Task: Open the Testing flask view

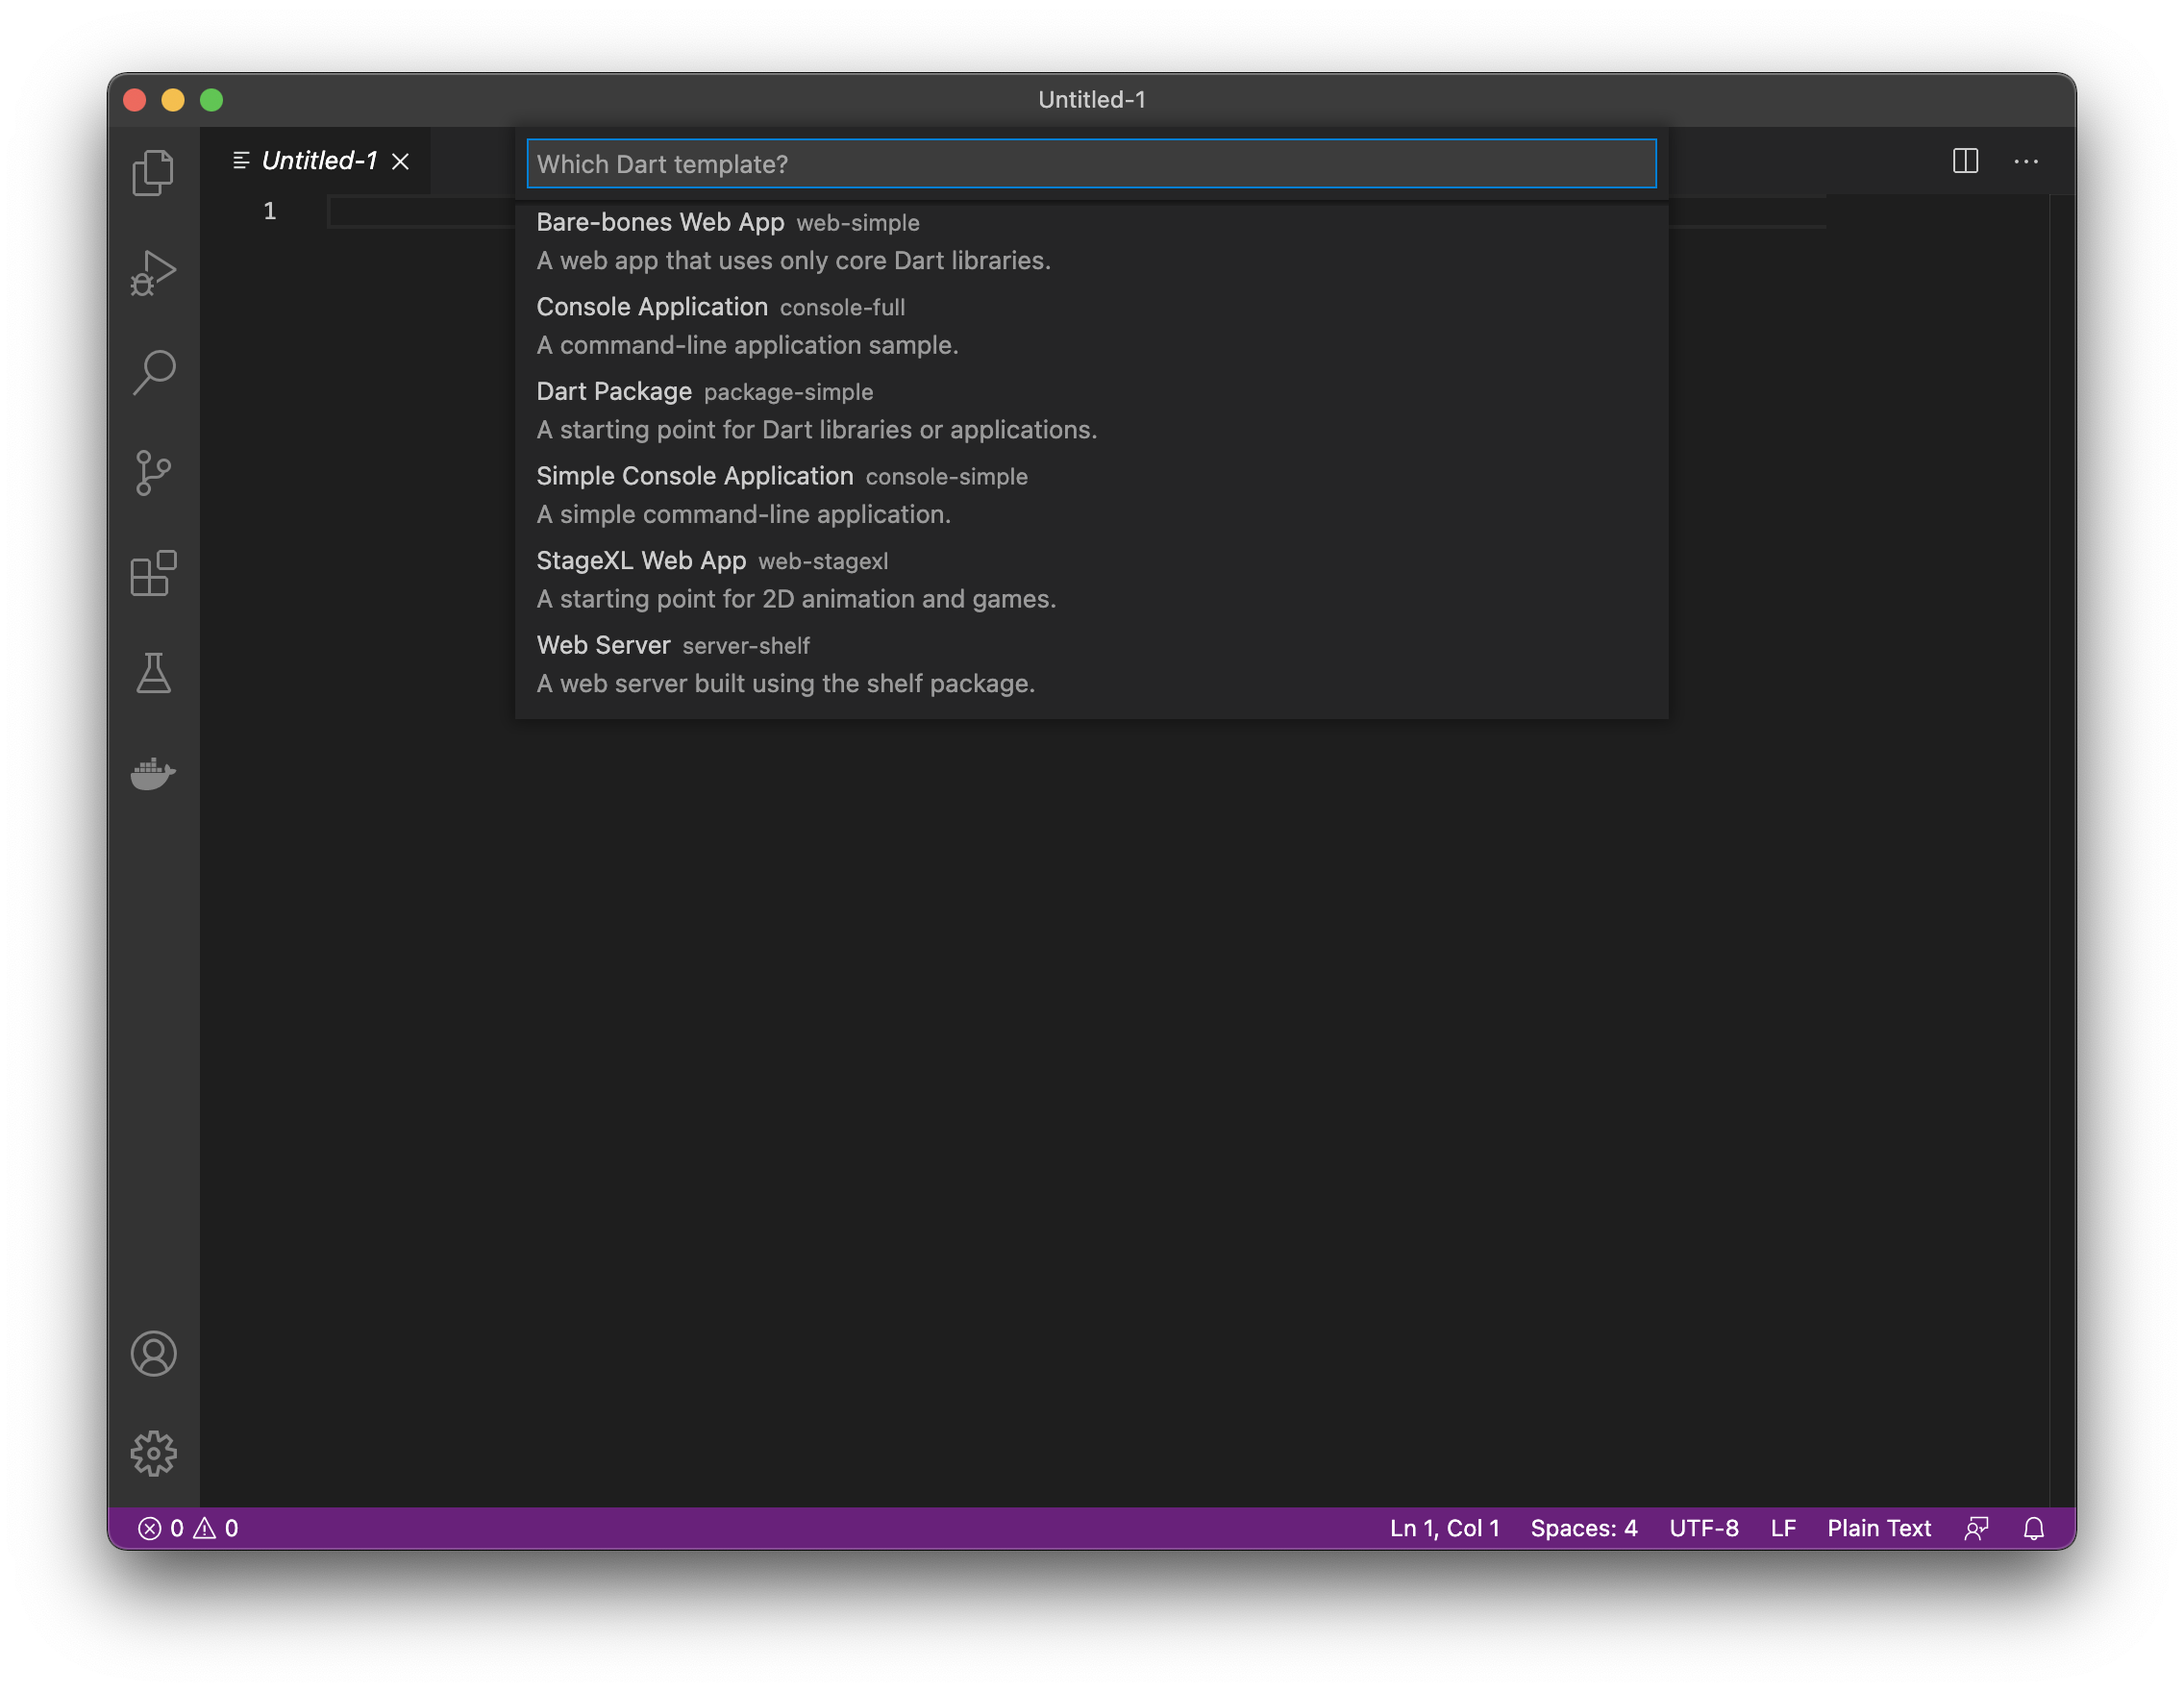Action: coord(153,673)
